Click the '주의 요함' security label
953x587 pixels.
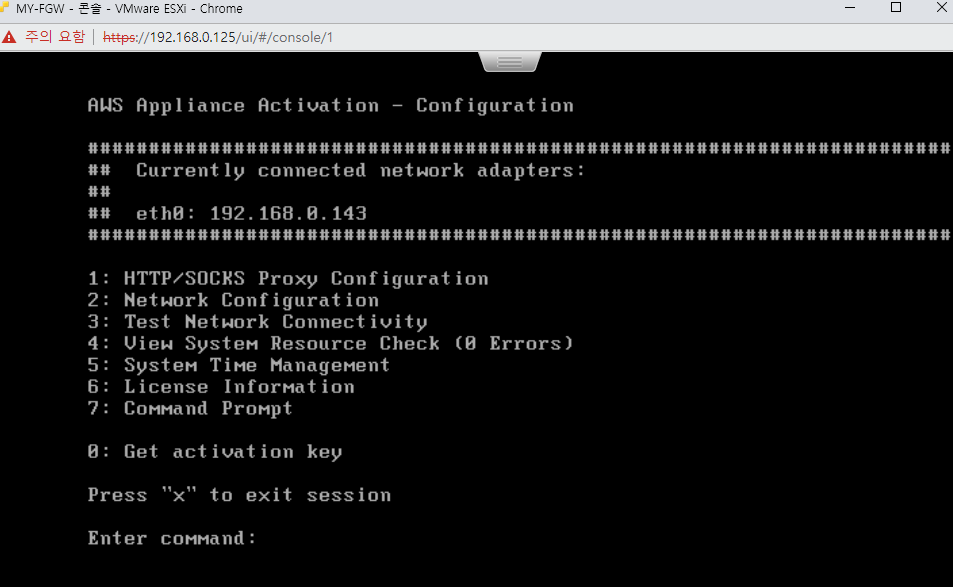click(x=55, y=37)
